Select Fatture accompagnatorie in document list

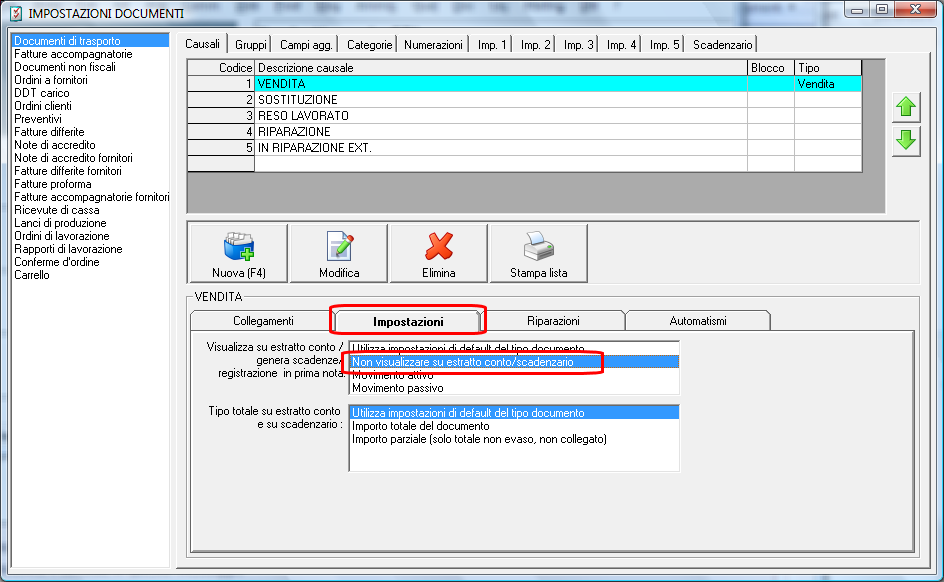[x=90, y=54]
